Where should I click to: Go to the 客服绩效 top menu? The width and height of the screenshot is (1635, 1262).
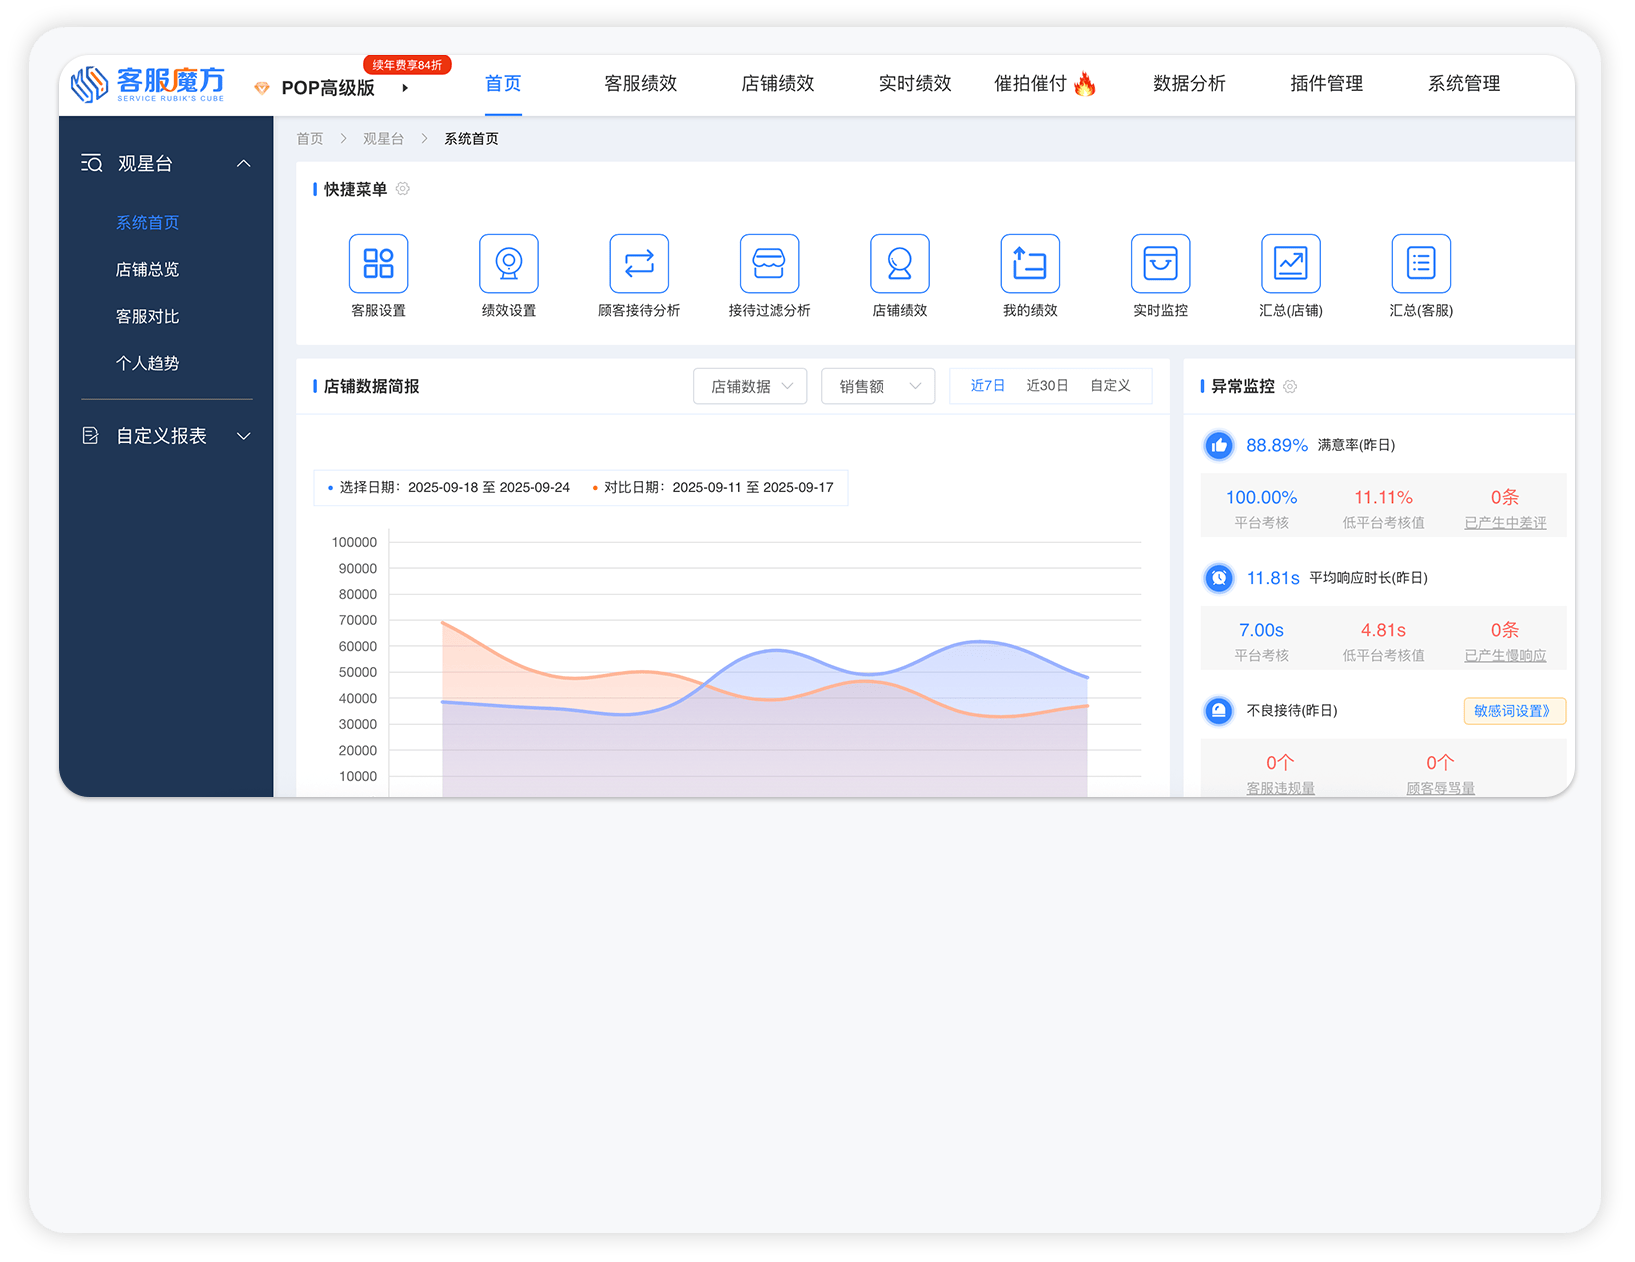pos(640,84)
